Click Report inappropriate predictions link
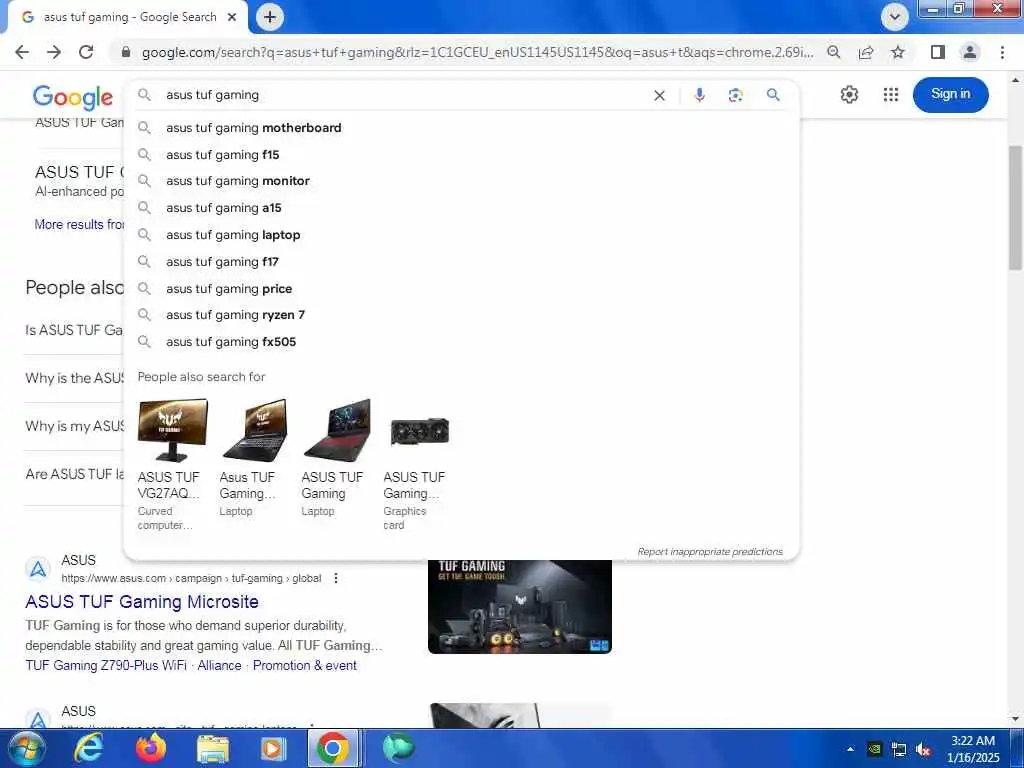This screenshot has height=768, width=1024. 710,552
